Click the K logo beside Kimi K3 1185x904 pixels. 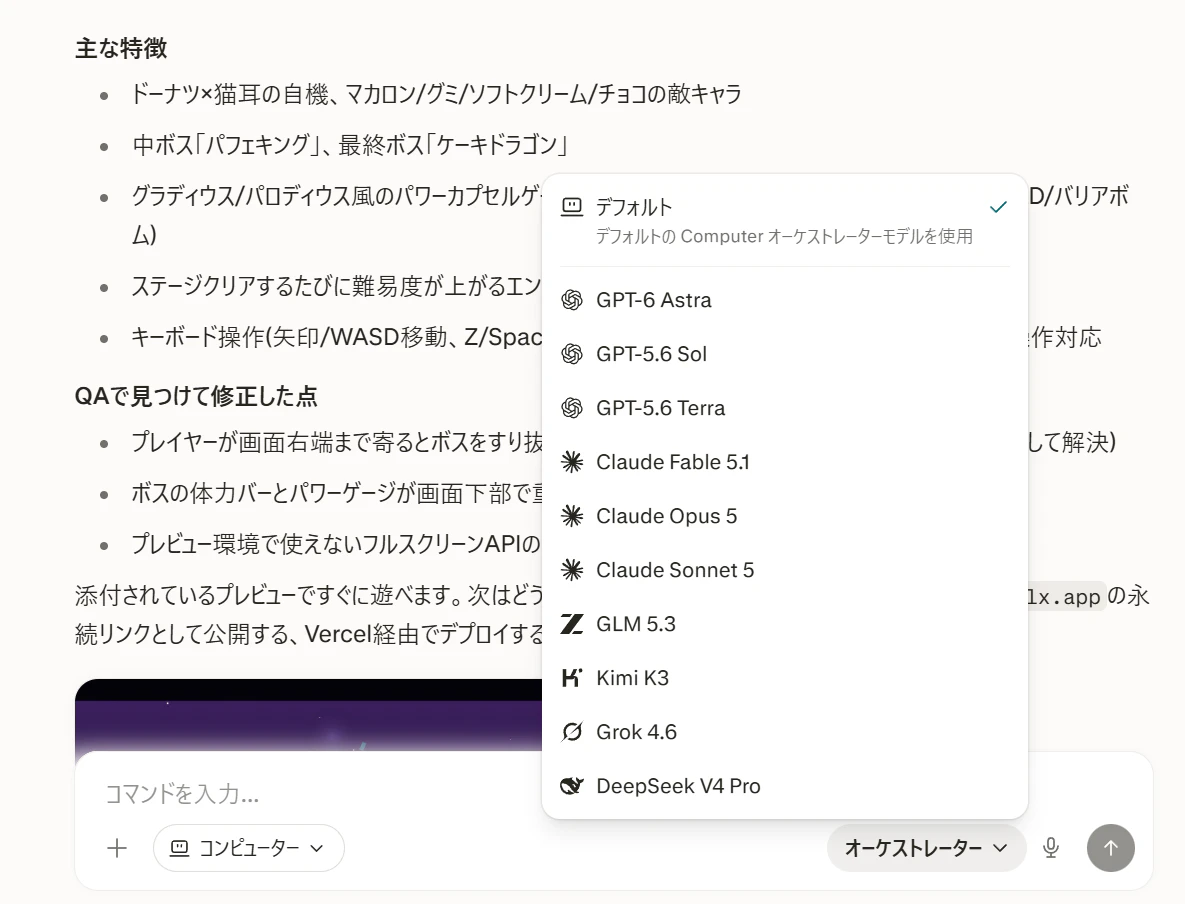tap(572, 678)
